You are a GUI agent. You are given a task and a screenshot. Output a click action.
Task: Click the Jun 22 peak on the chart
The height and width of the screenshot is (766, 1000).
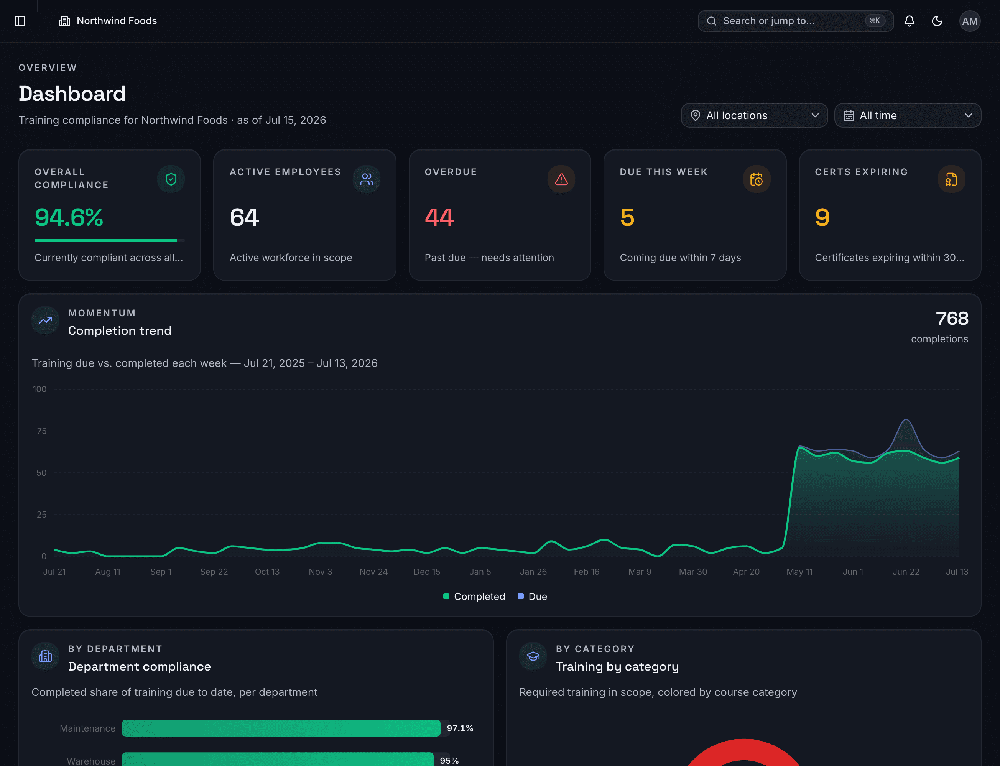(x=906, y=420)
